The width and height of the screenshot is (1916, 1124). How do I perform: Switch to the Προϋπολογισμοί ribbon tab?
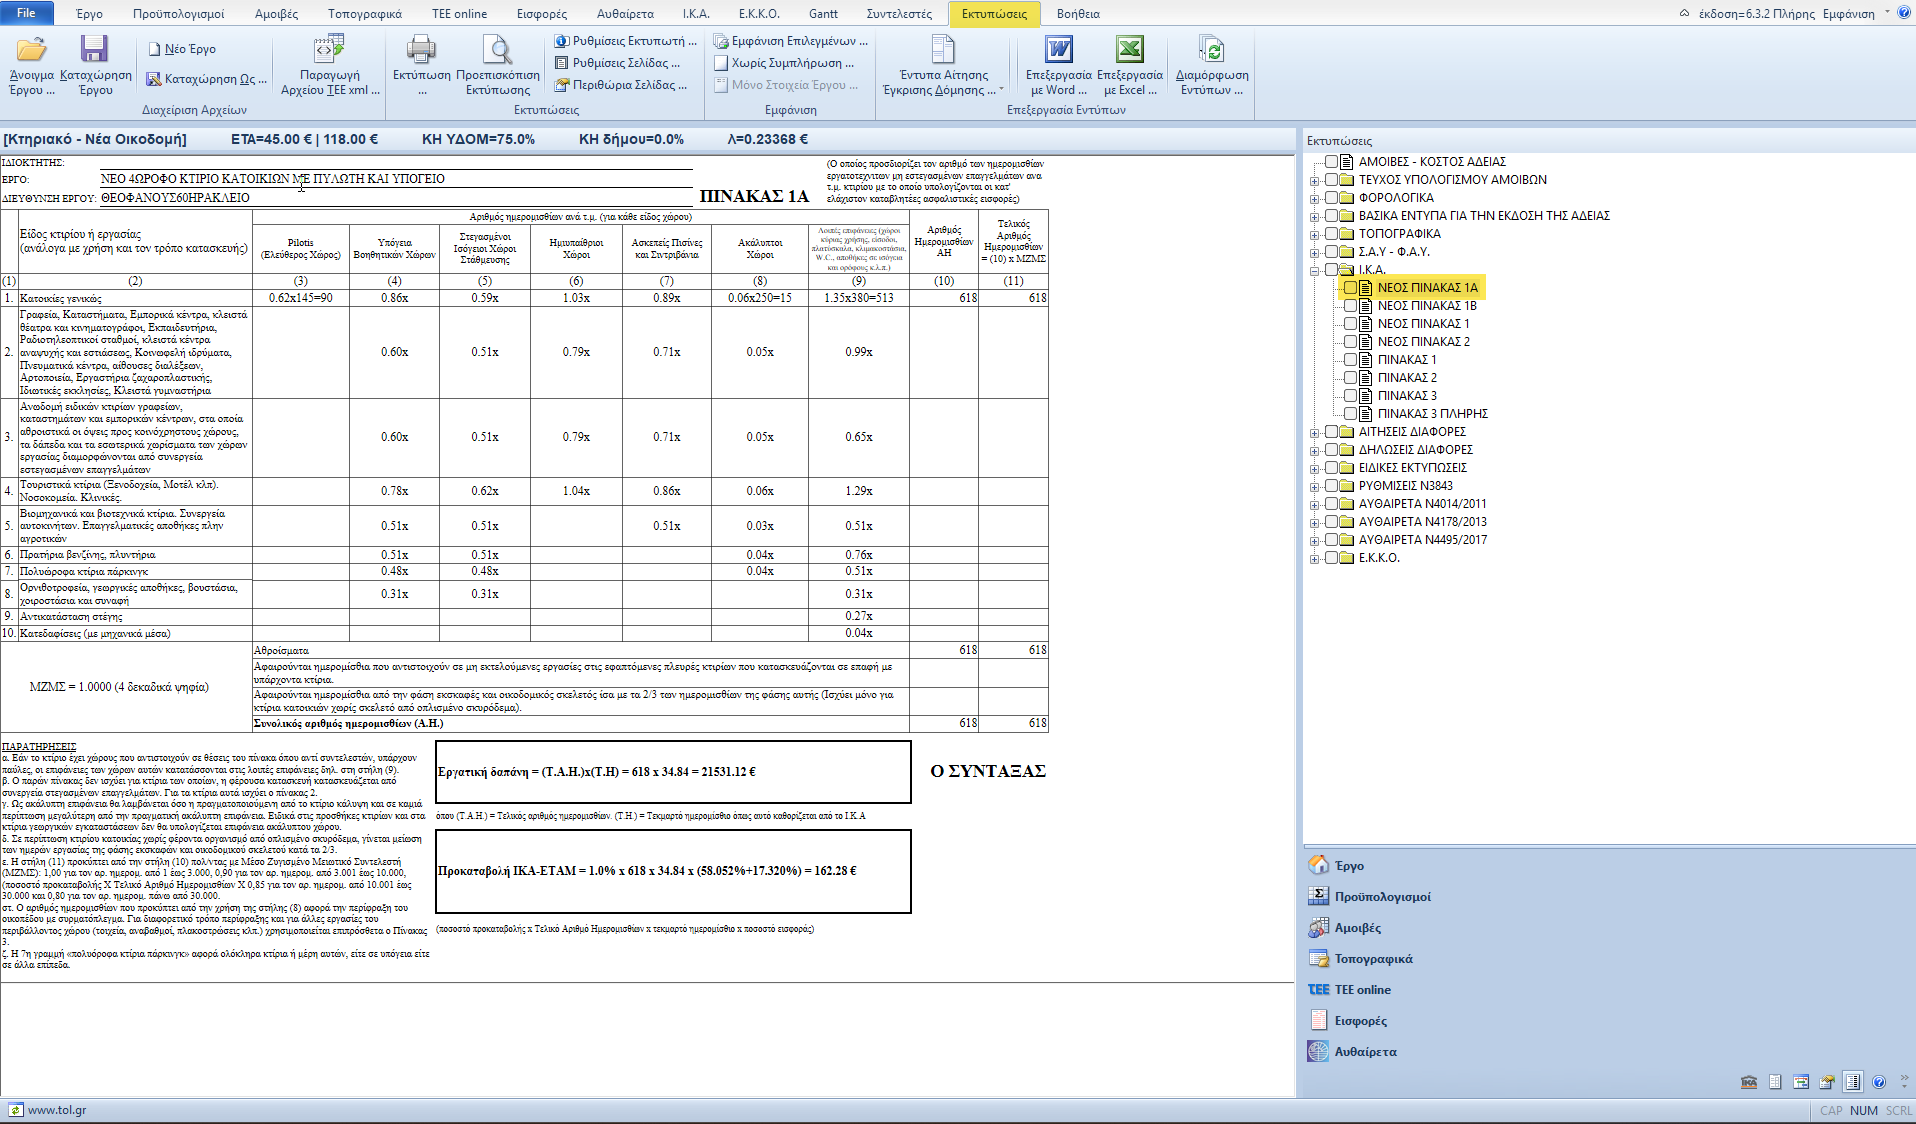click(x=178, y=14)
